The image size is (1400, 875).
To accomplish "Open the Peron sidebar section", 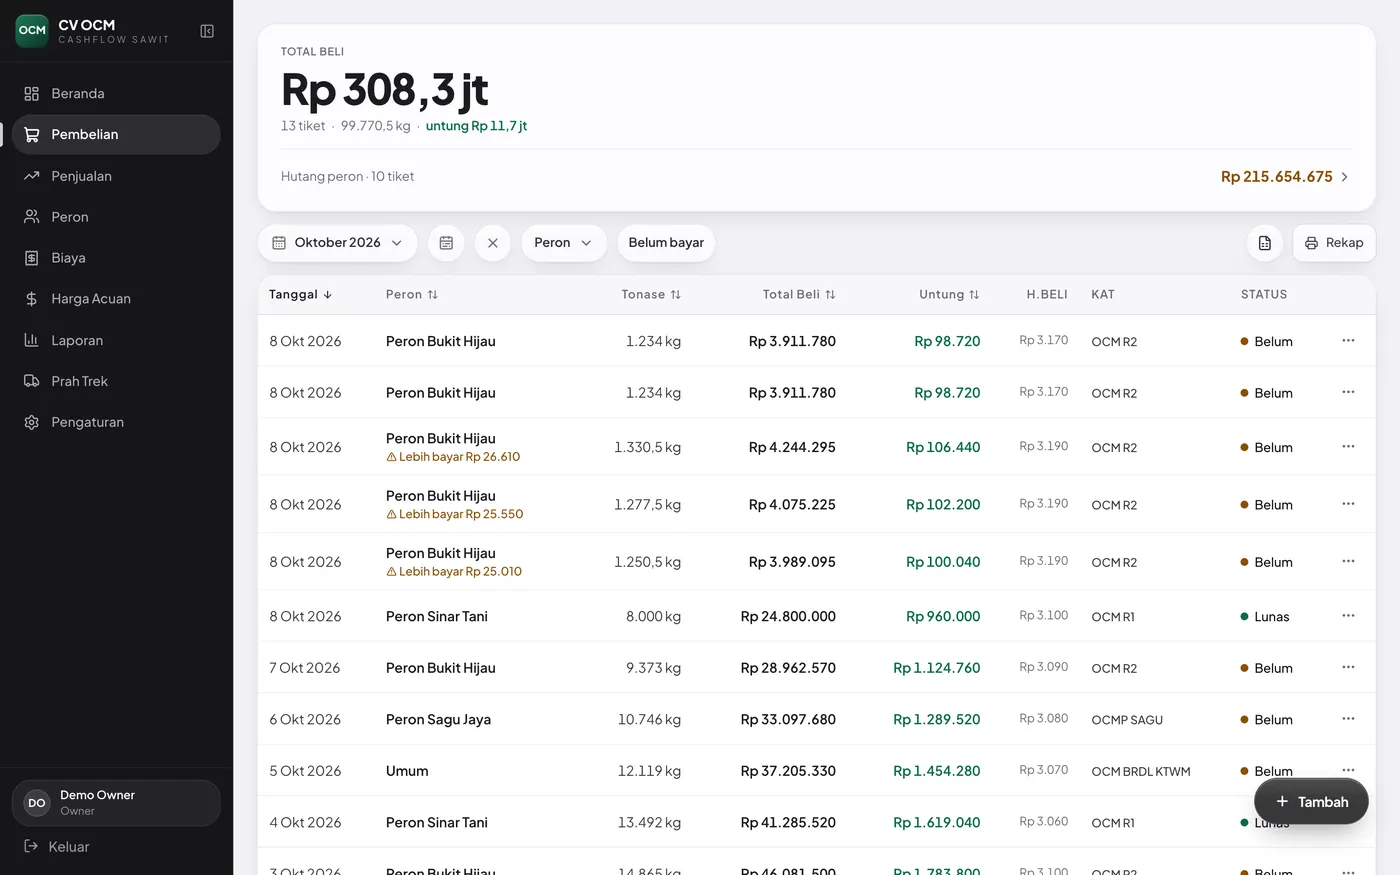I will point(116,217).
